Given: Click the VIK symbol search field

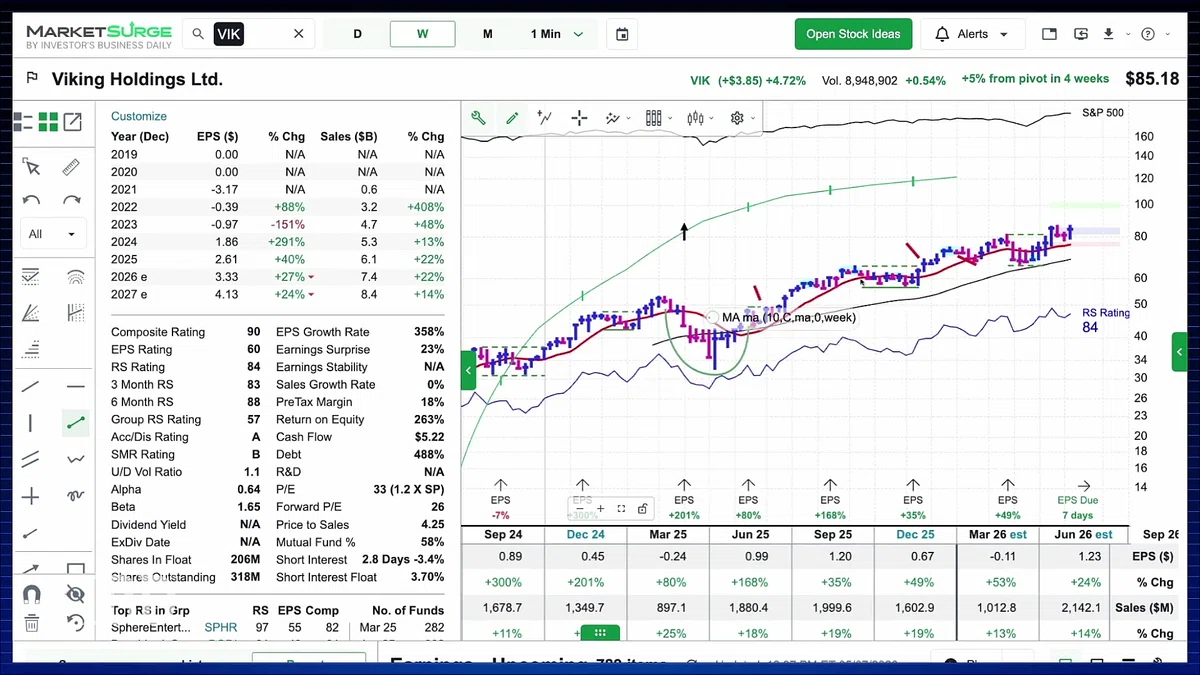Looking at the screenshot, I should (x=250, y=34).
